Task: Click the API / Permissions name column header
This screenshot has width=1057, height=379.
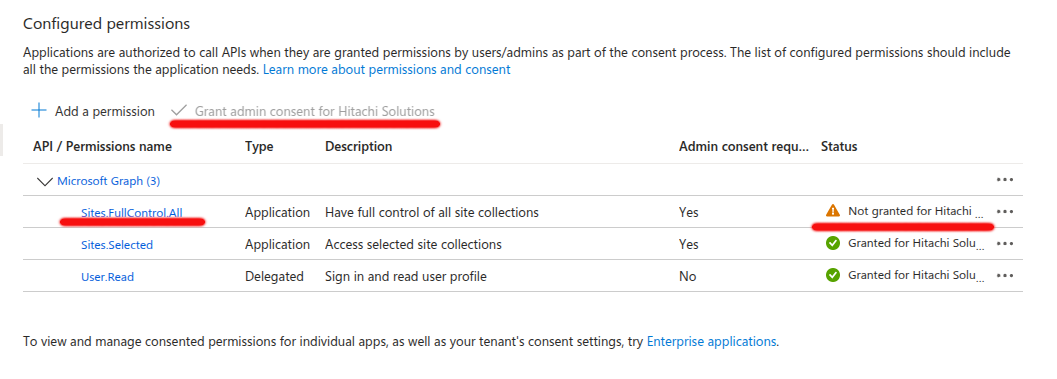Action: click(x=102, y=146)
